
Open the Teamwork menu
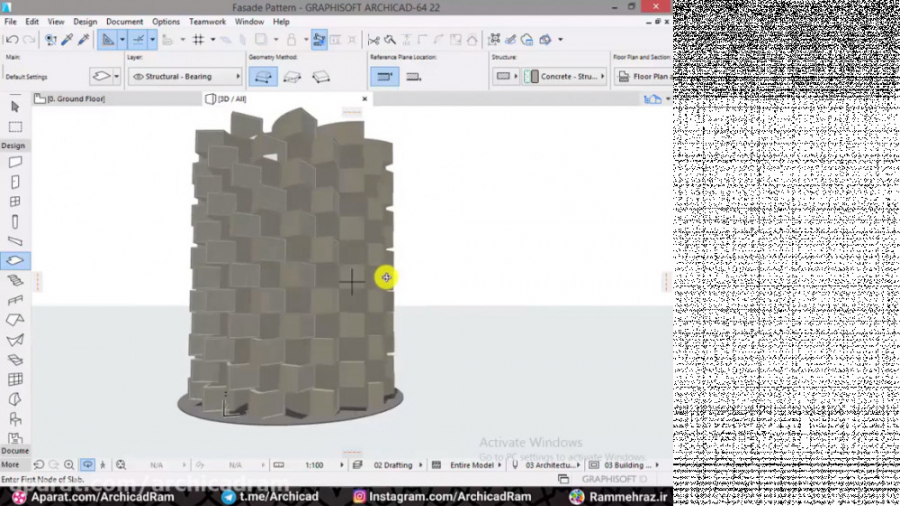pos(207,21)
